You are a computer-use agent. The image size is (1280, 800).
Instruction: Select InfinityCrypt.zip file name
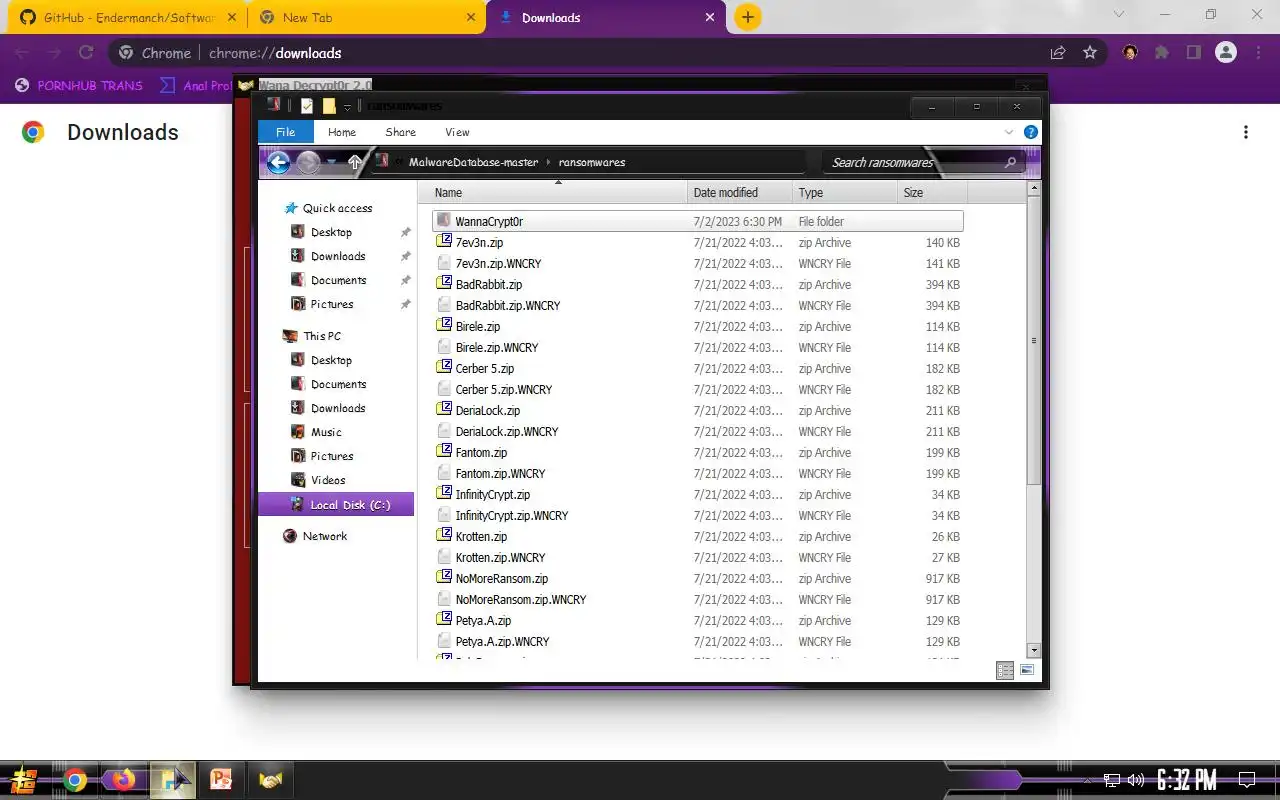coord(493,495)
